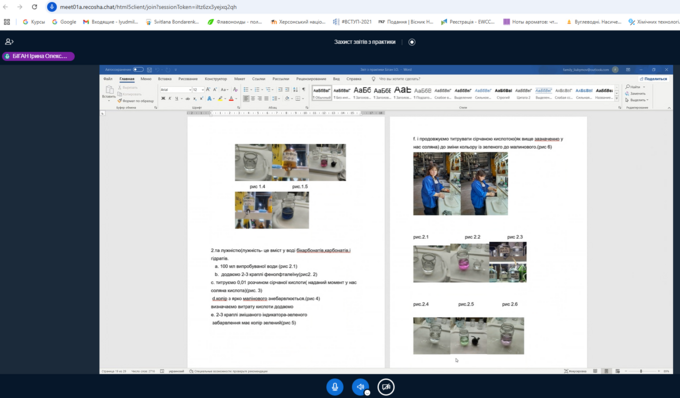Expand the styles gallery more arrow

point(617,99)
